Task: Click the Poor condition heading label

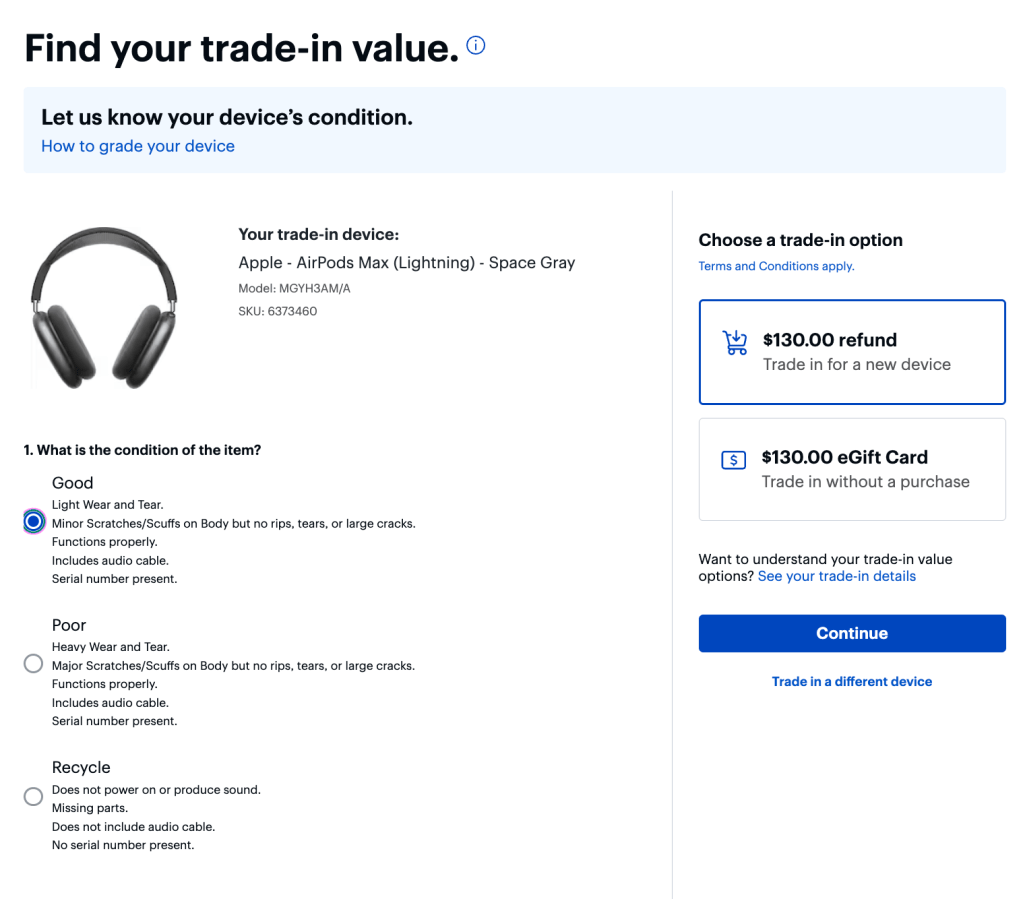Action: (x=69, y=625)
